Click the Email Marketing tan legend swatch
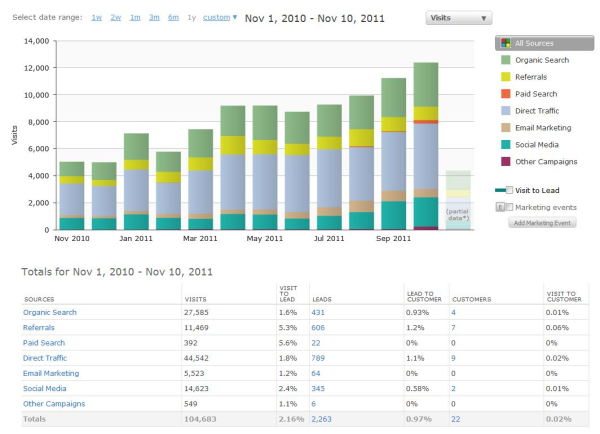This screenshot has width=600, height=434. click(504, 127)
